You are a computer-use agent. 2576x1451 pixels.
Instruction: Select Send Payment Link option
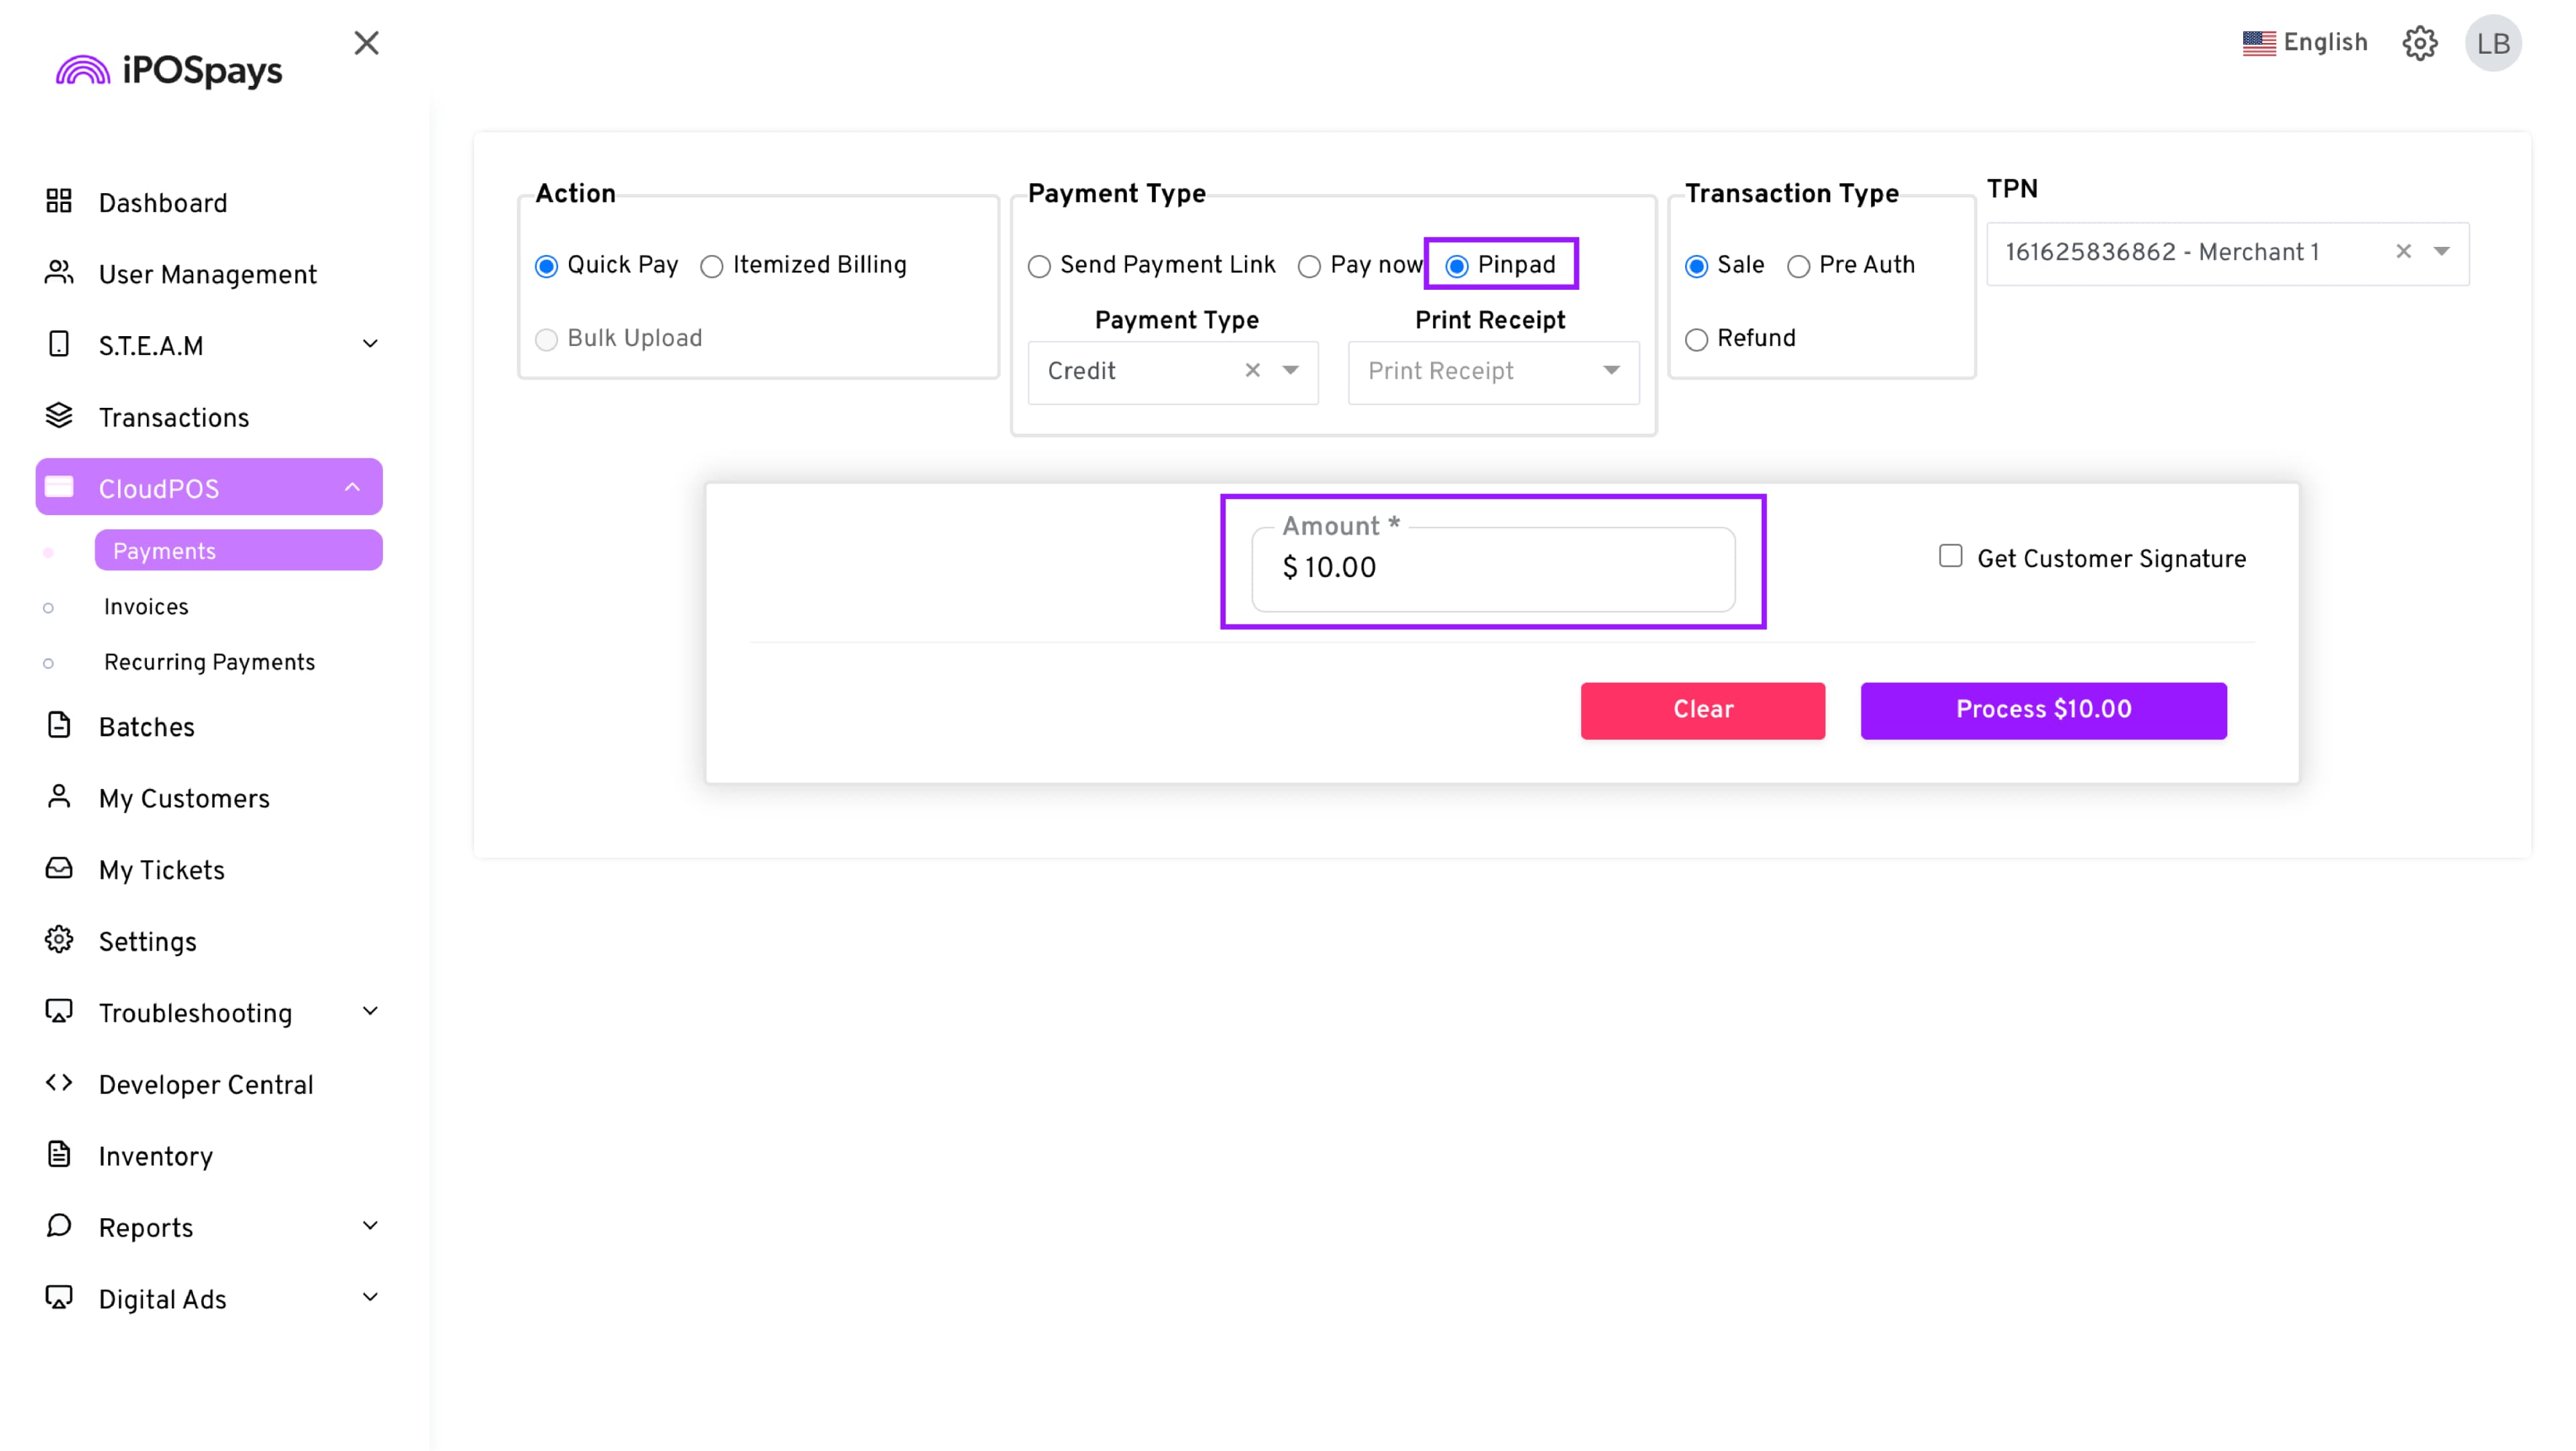[x=1039, y=266]
